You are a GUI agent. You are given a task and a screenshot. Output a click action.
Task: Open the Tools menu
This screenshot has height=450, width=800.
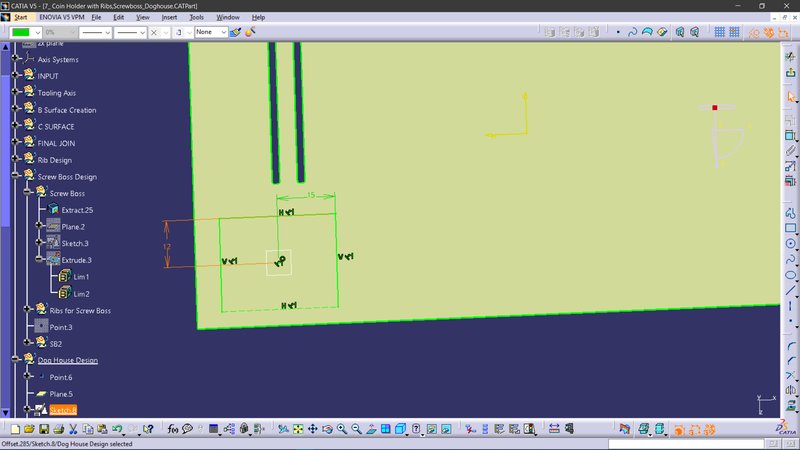[196, 17]
